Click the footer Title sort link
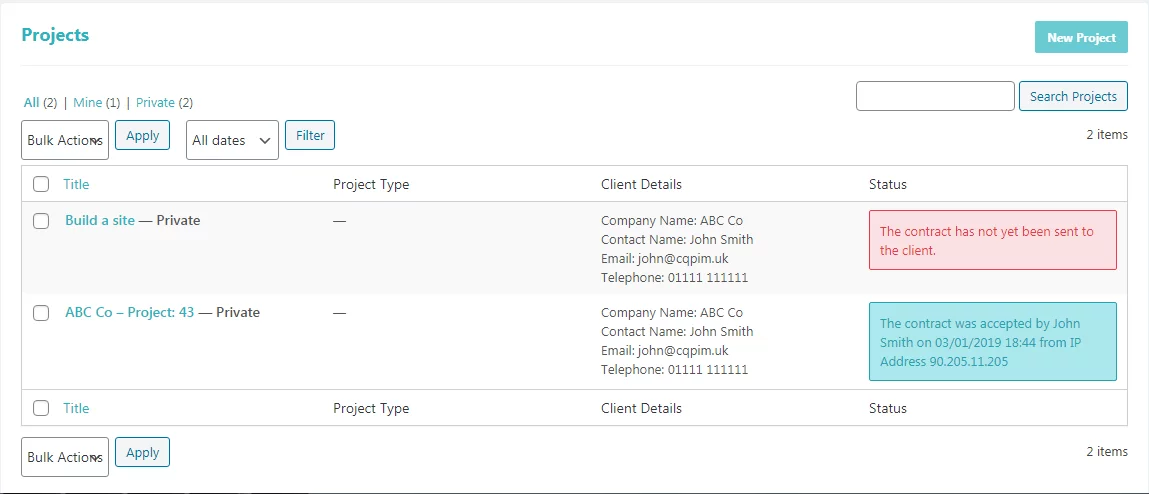The height and width of the screenshot is (494, 1149). click(76, 408)
